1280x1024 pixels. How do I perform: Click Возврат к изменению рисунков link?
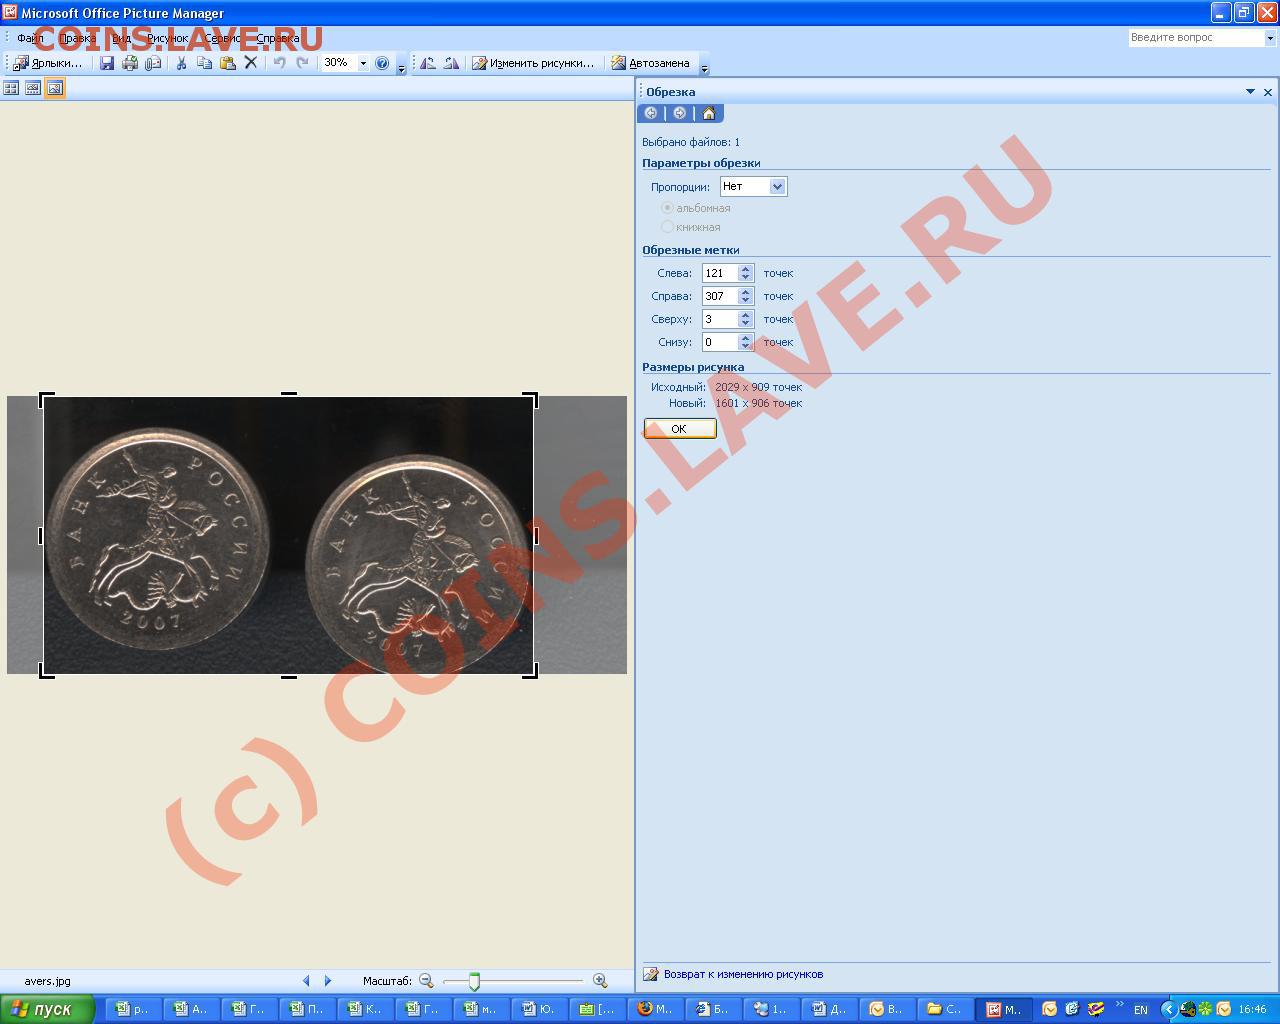(743, 974)
